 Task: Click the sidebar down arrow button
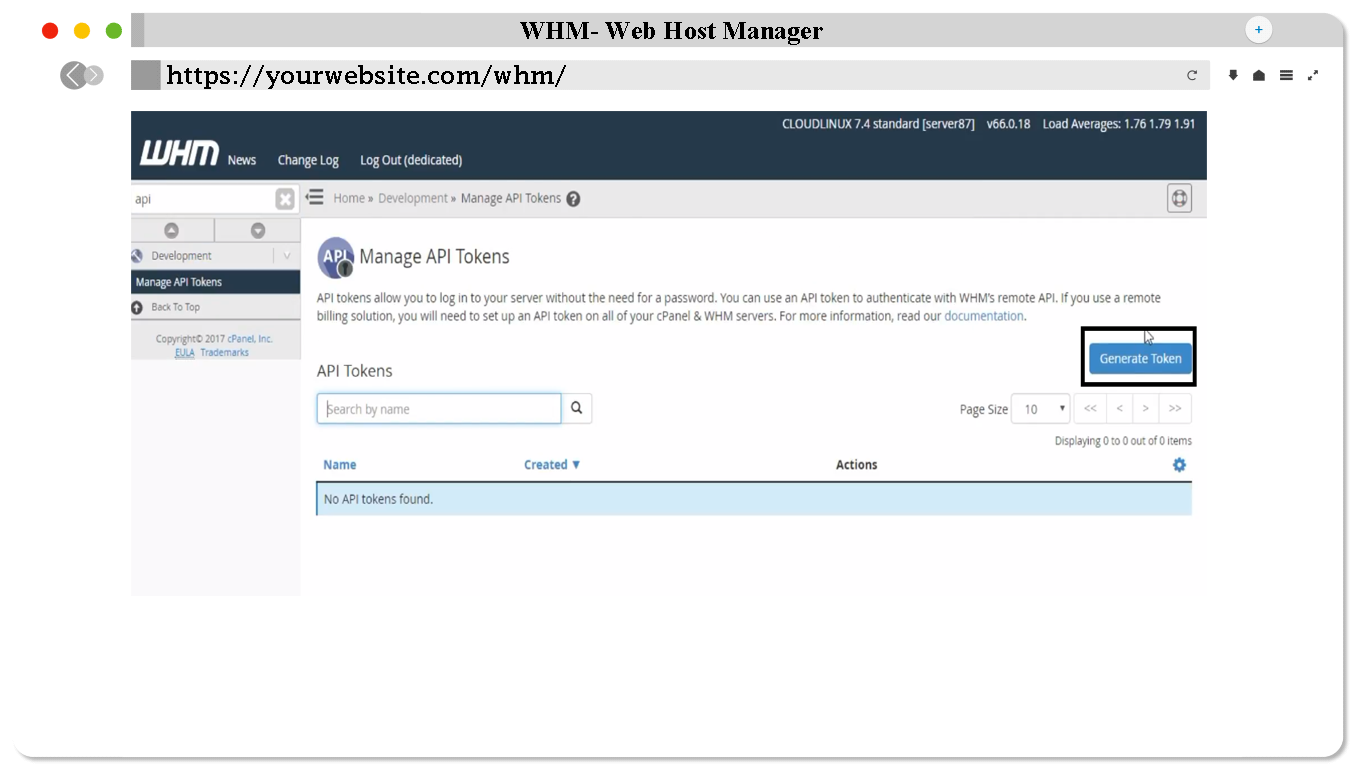258,231
